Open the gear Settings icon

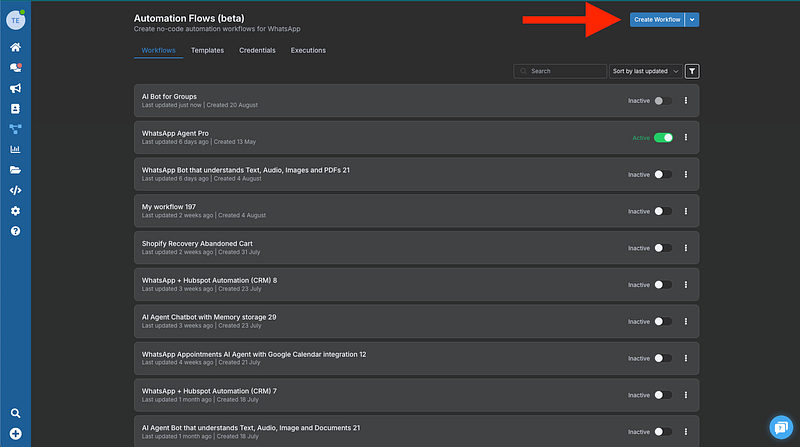[x=15, y=211]
